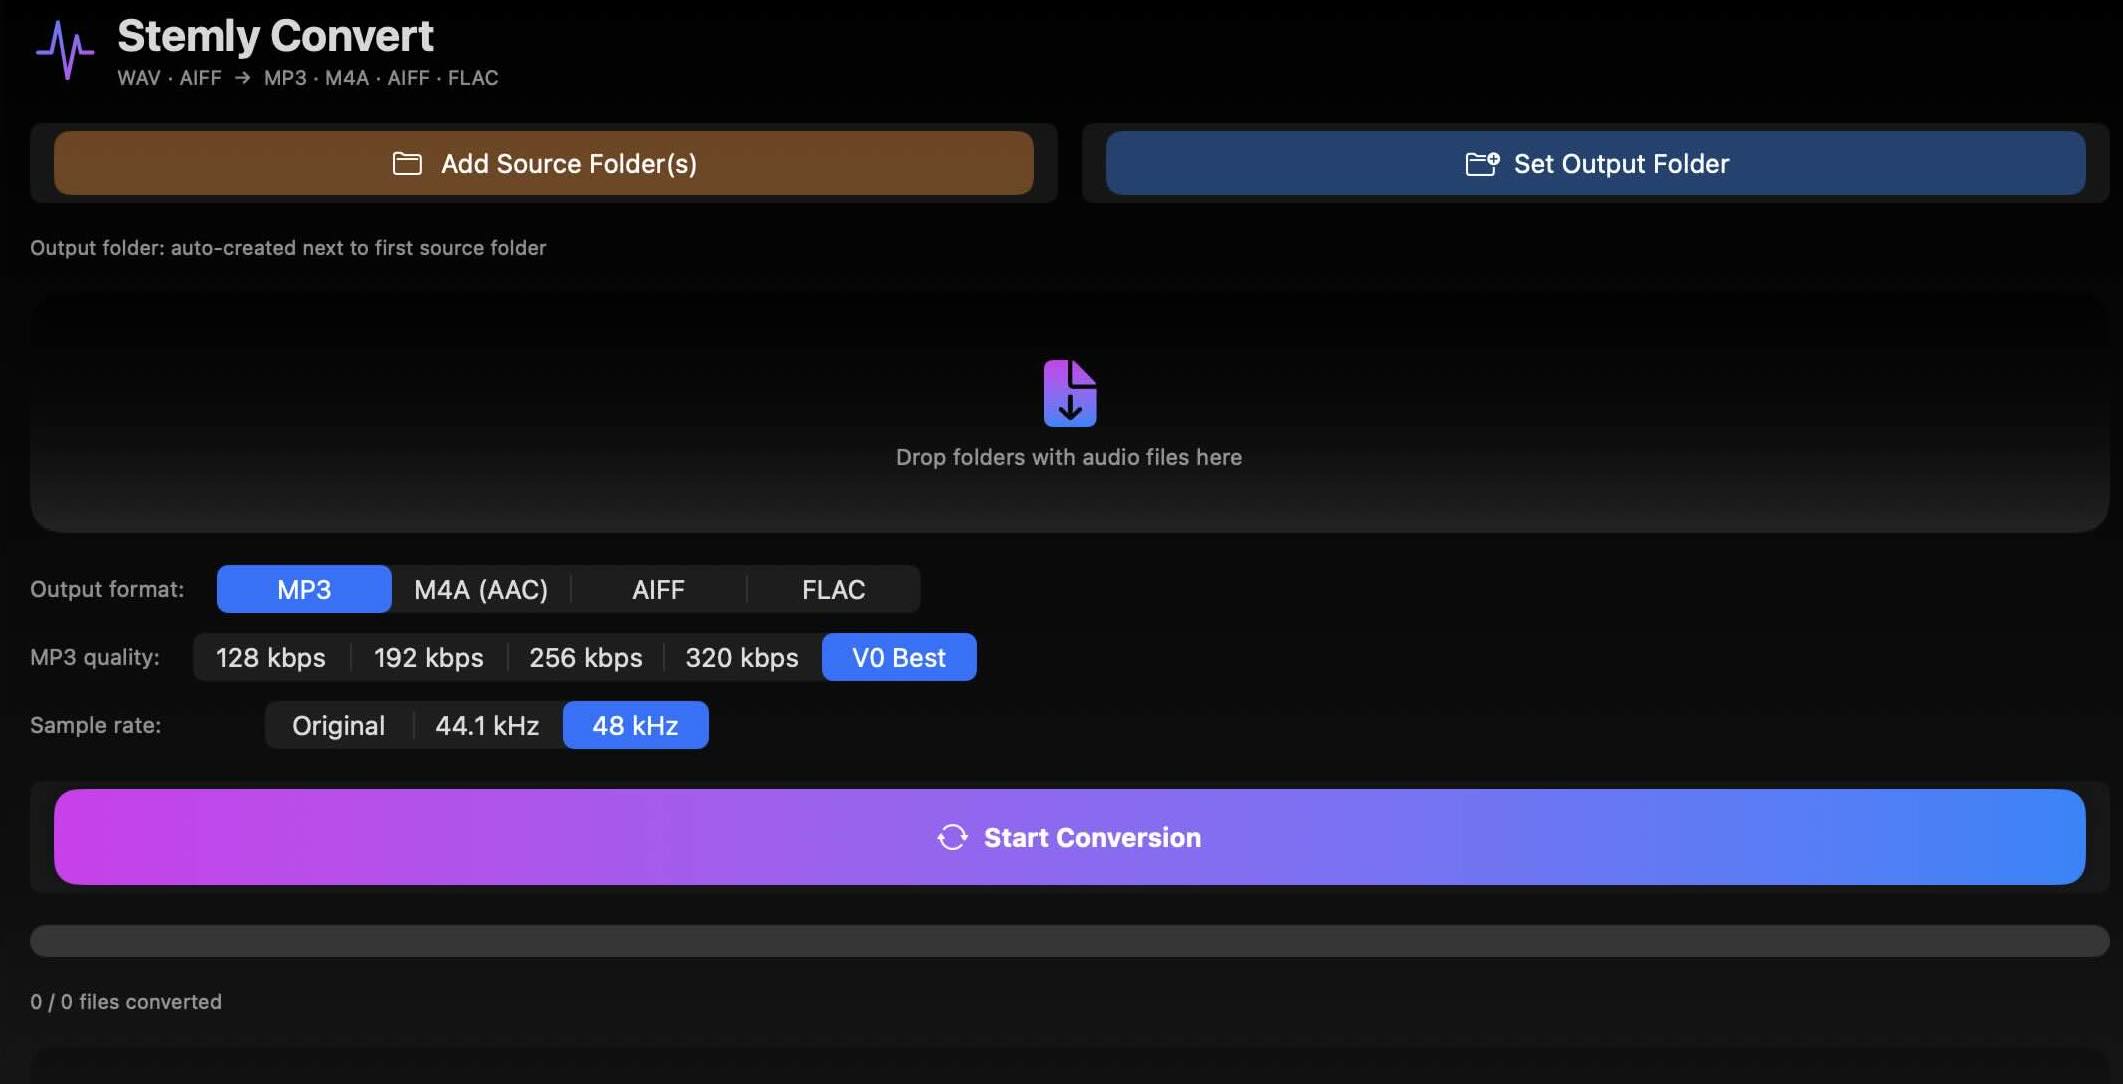
Task: Select the 44.1 kHz sample rate
Action: coord(487,725)
